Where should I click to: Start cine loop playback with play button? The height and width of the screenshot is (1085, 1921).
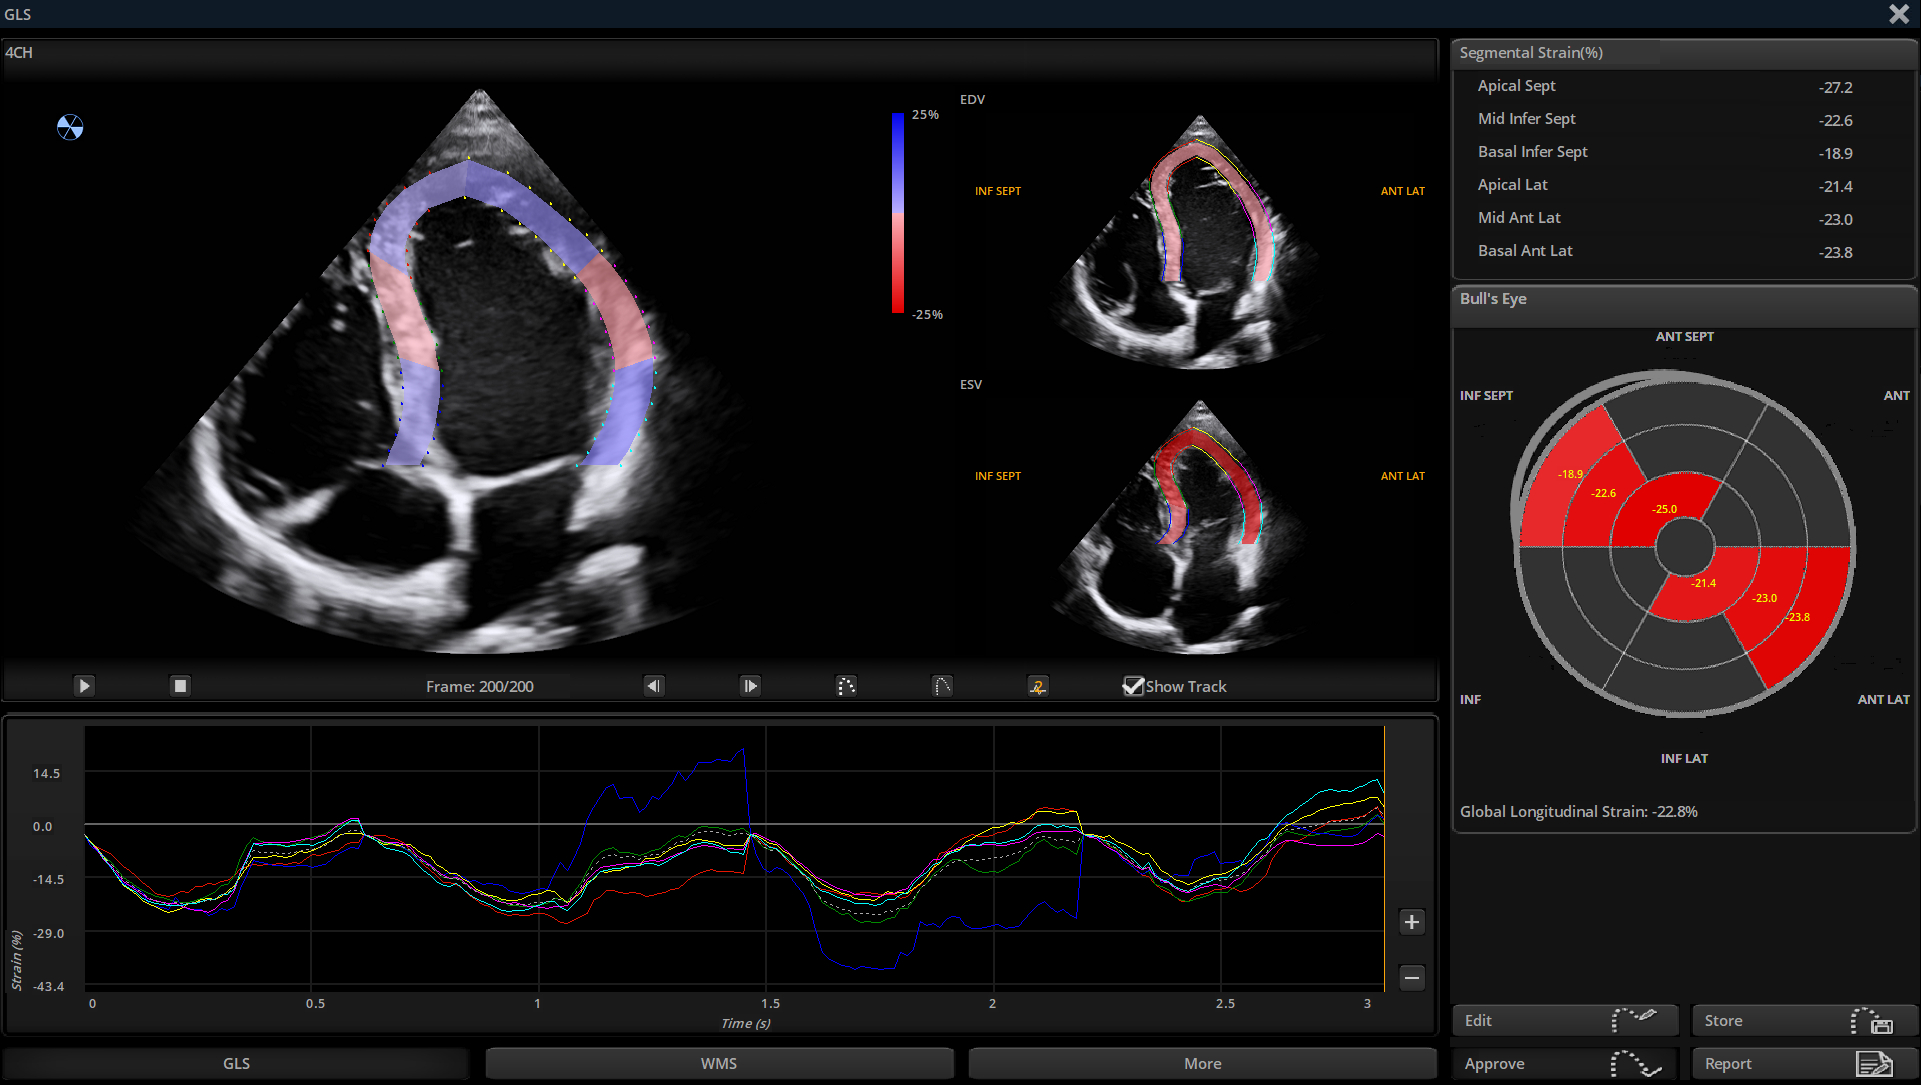click(84, 686)
